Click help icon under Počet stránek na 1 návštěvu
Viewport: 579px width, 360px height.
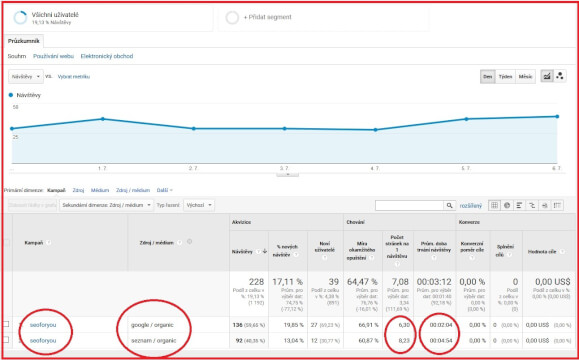397,264
